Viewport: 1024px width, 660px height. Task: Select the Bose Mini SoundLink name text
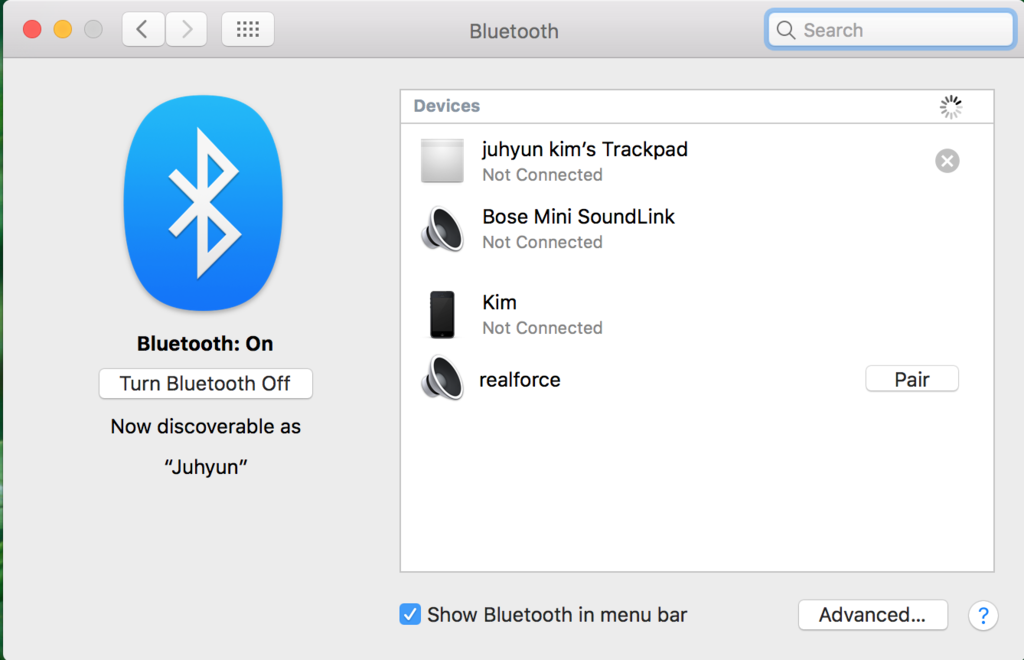coord(578,217)
